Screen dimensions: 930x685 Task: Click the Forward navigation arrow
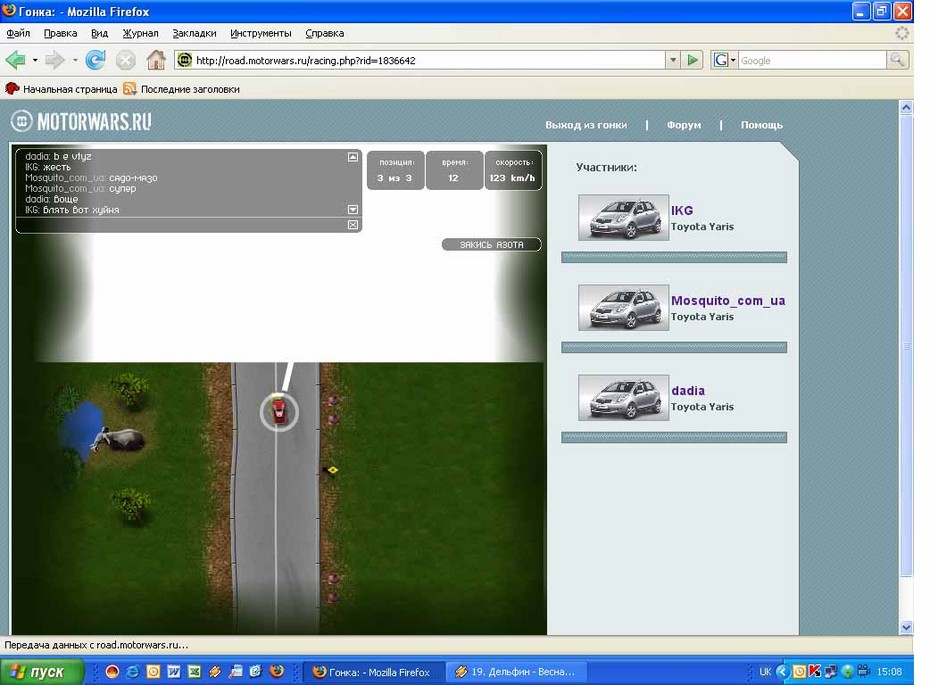[55, 60]
